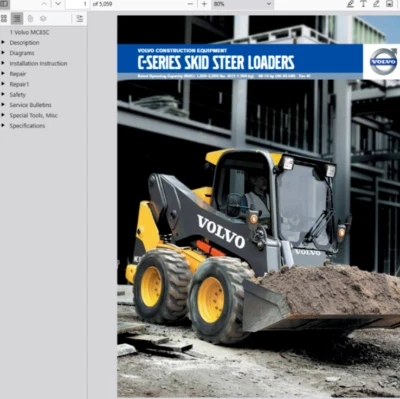
Task: Show page thumbnails view
Action: point(4,19)
